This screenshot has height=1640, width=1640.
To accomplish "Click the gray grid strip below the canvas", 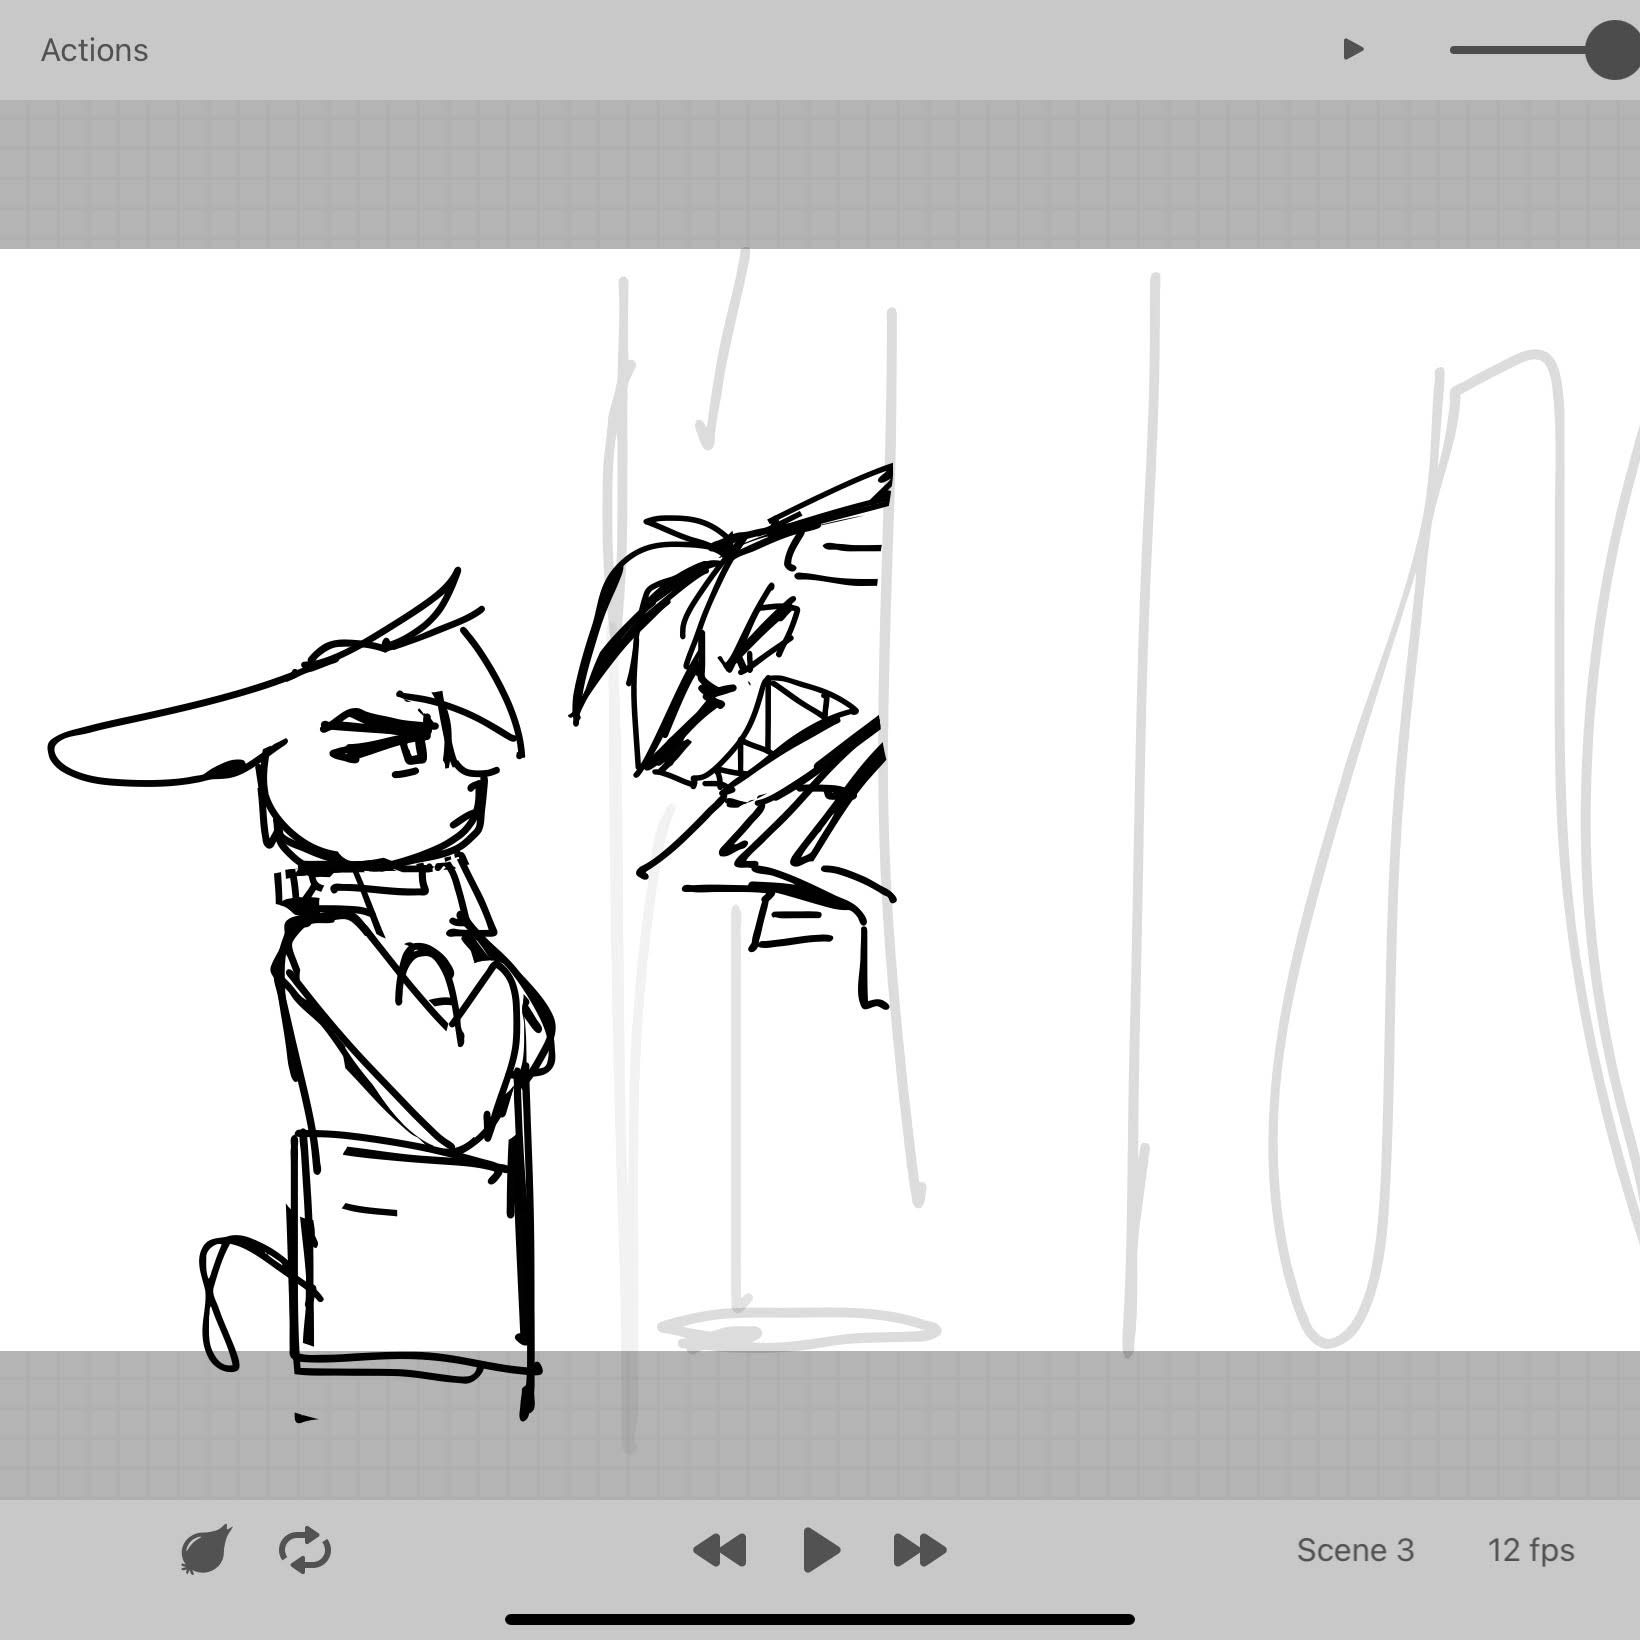I will [1000, 1424].
